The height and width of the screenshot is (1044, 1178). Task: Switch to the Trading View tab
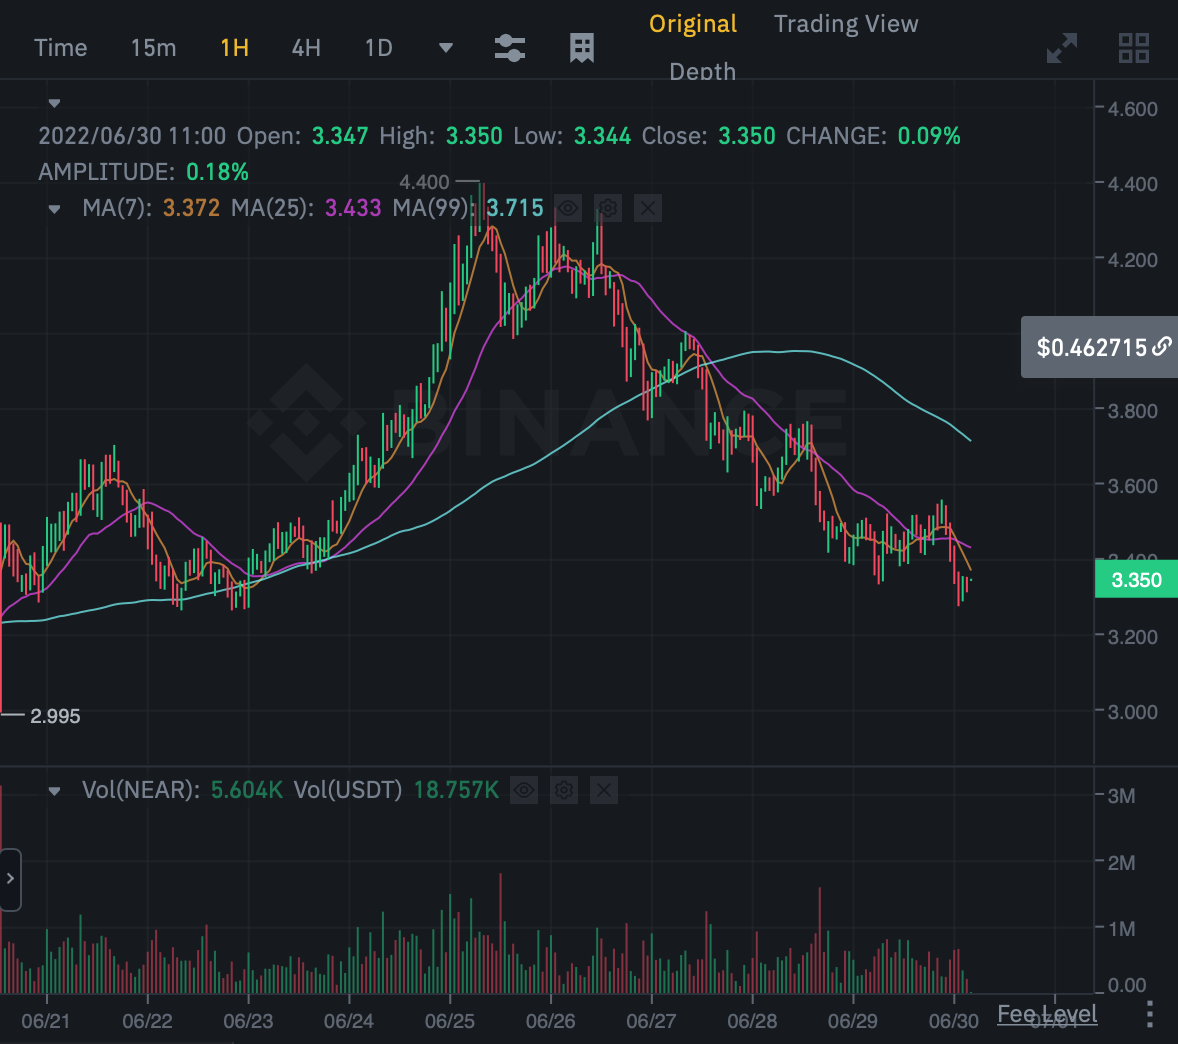coord(845,24)
